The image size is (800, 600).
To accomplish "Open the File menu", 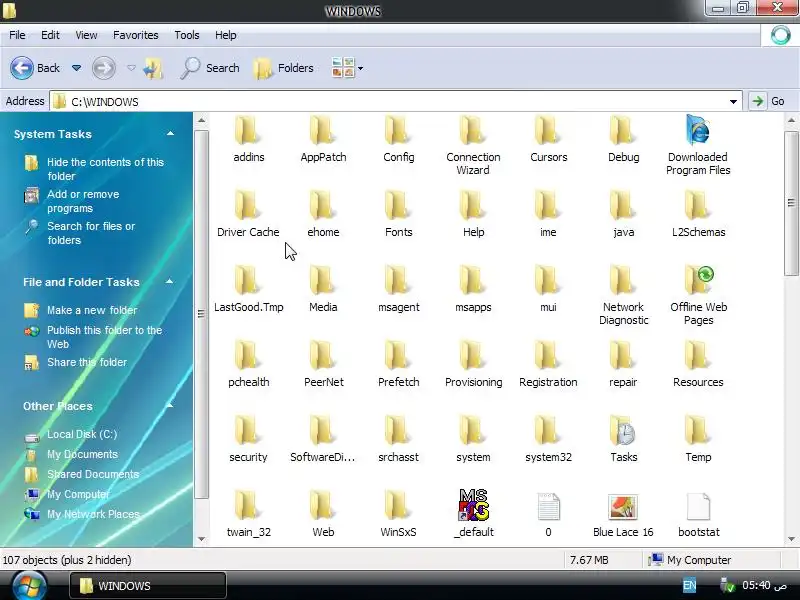I will [x=17, y=35].
